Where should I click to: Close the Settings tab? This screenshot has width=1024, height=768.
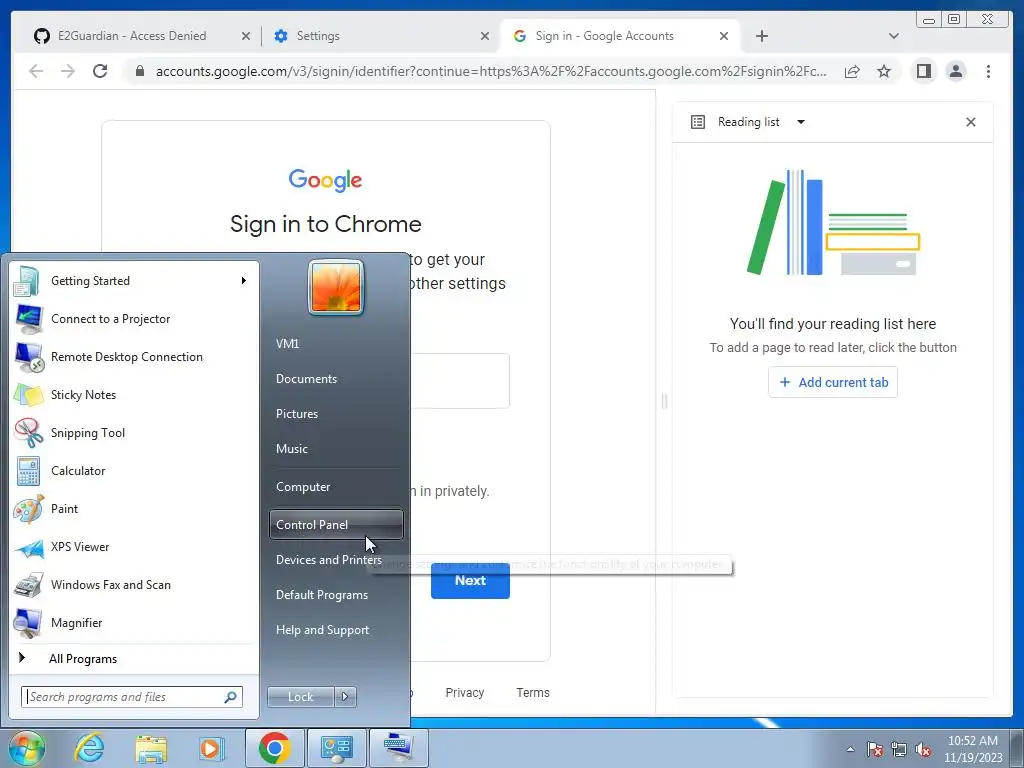coord(485,36)
